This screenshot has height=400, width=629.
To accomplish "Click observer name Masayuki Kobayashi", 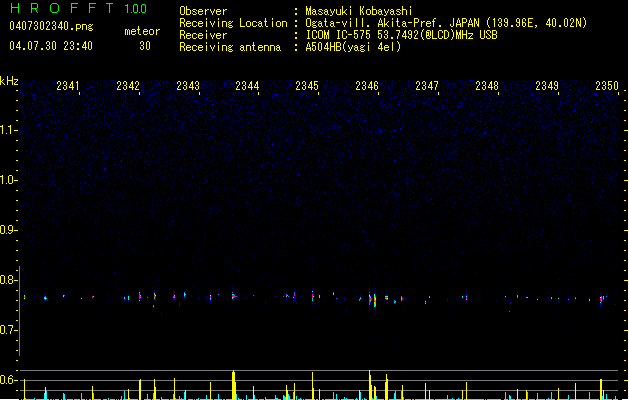I will coord(359,11).
